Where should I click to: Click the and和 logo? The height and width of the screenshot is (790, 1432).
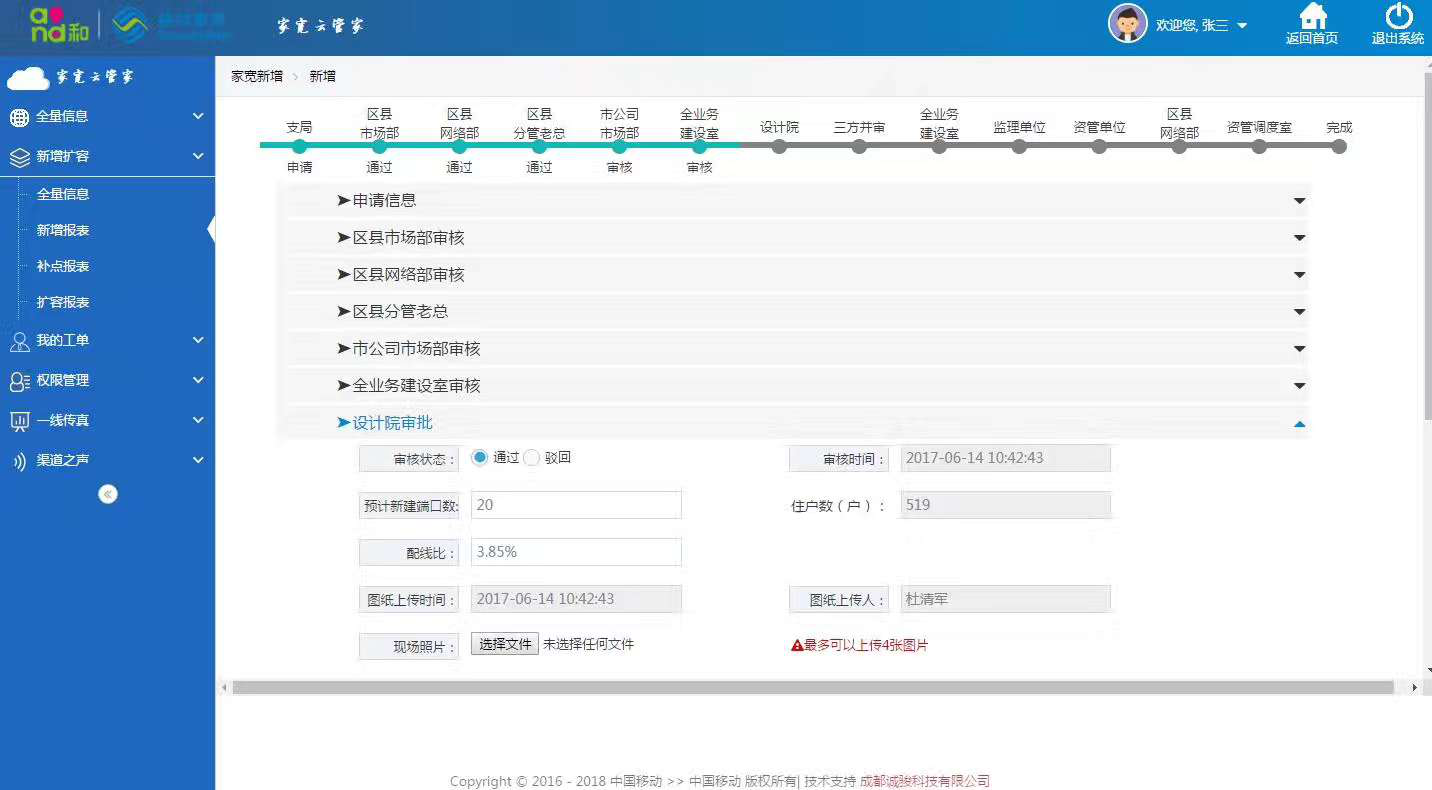(x=59, y=25)
